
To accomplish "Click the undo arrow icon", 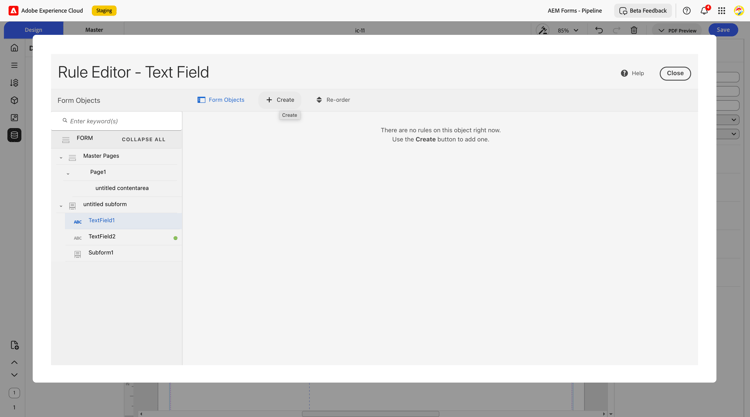I will (x=599, y=30).
